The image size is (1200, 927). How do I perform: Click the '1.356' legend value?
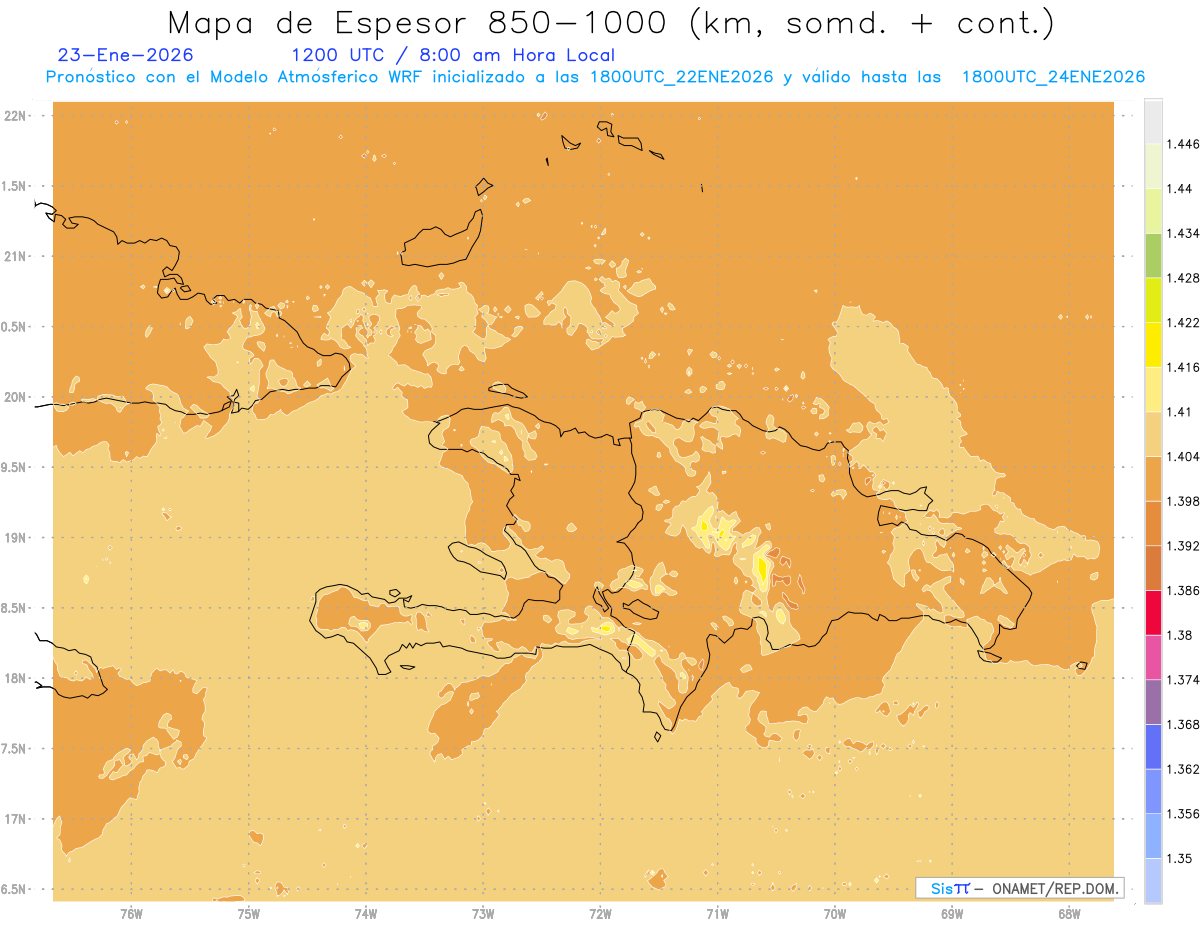1183,814
